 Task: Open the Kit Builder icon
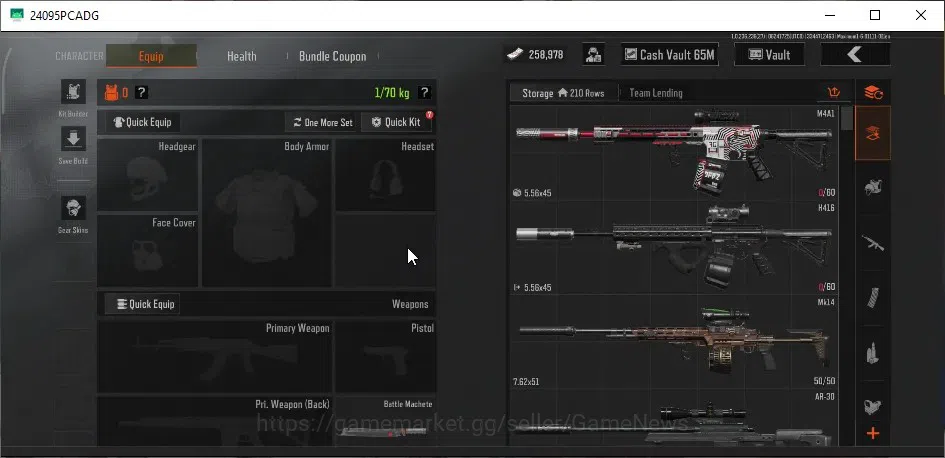click(x=74, y=92)
